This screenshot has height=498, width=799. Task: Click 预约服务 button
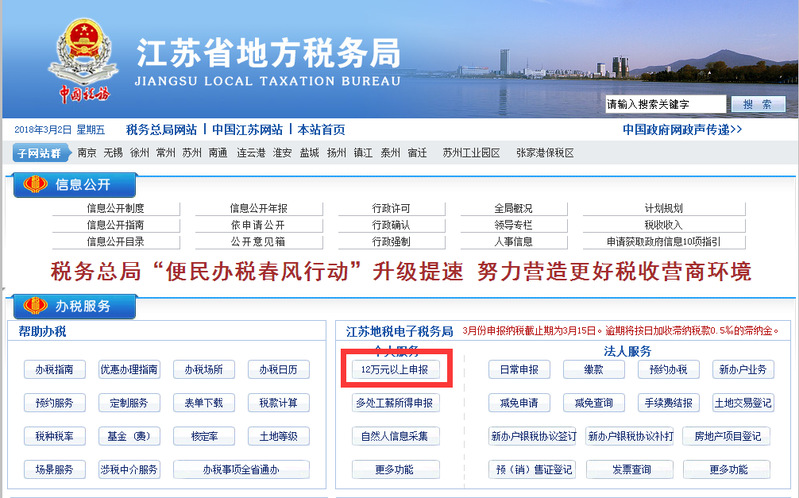point(55,403)
